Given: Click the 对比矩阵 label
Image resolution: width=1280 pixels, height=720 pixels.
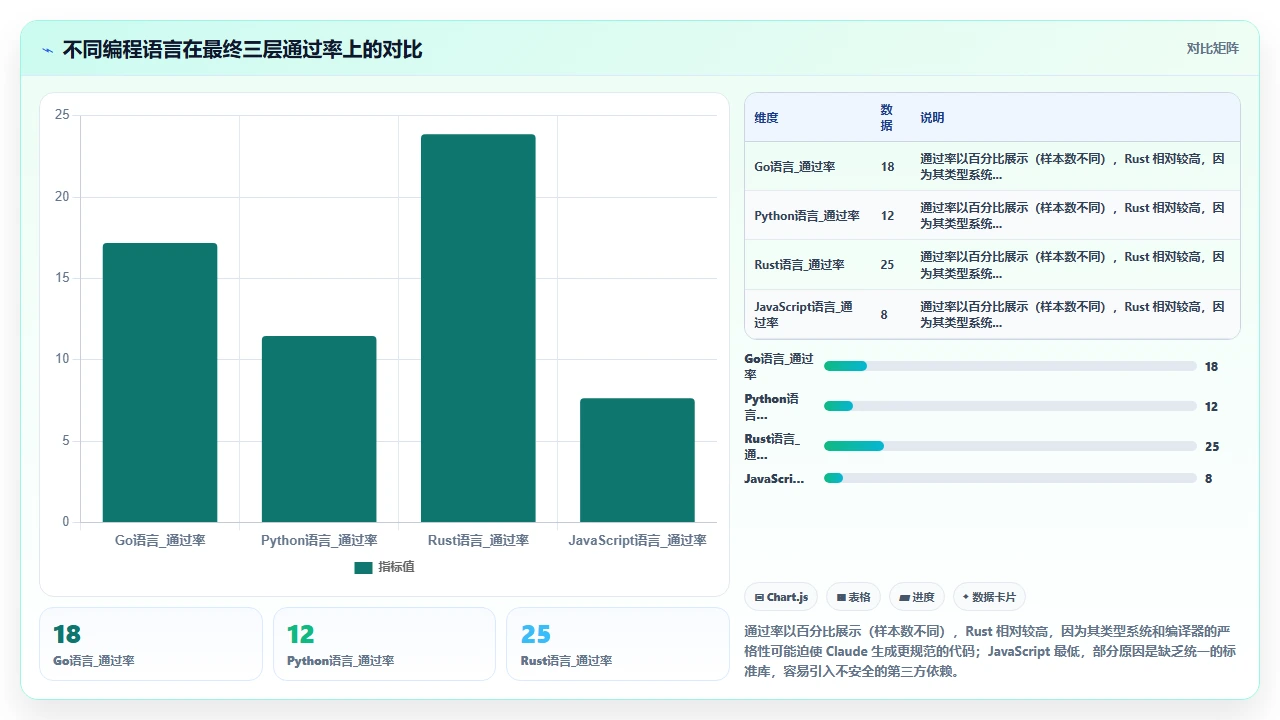Looking at the screenshot, I should pos(1212,48).
